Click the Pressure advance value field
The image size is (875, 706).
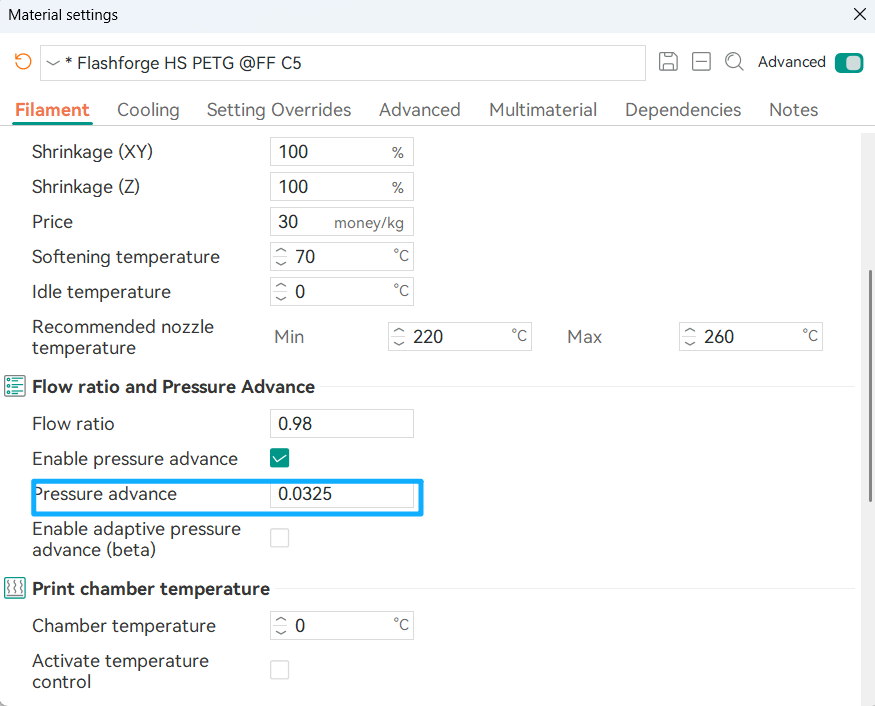coord(341,494)
